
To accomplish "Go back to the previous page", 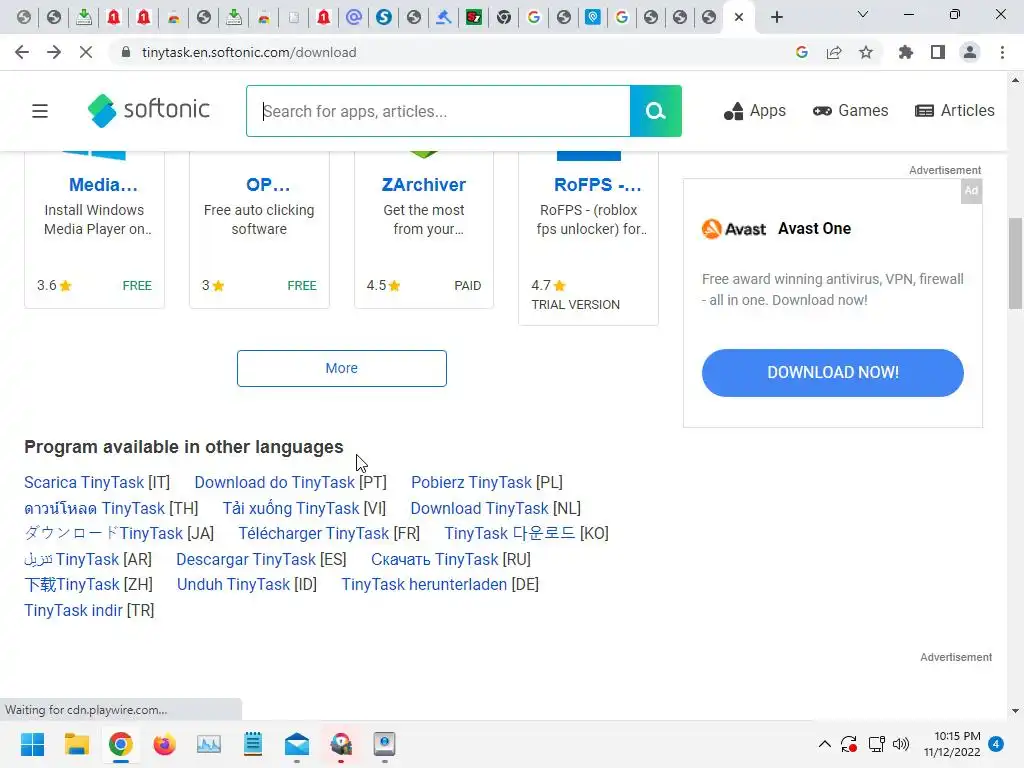I will pyautogui.click(x=22, y=52).
